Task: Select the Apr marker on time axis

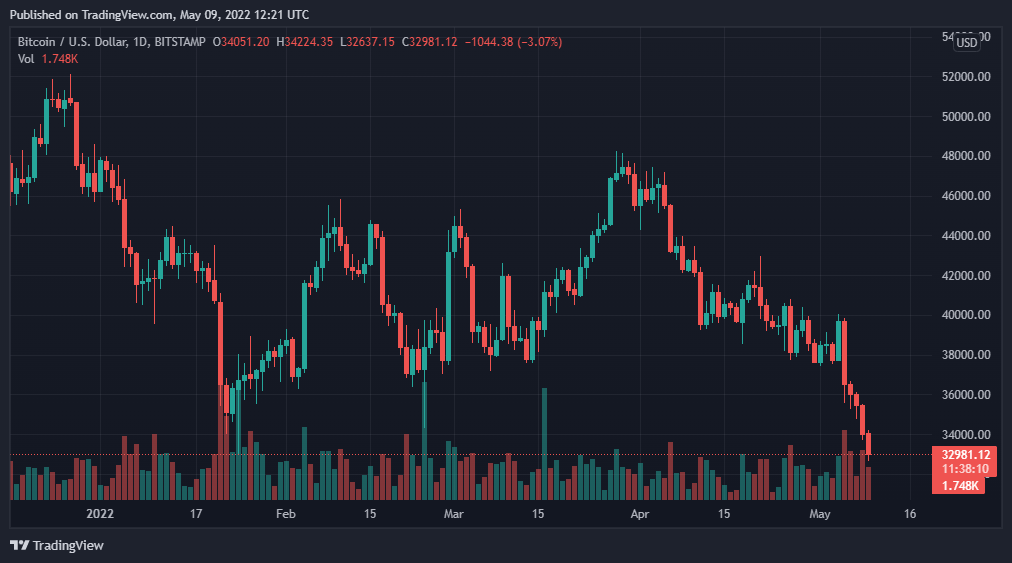Action: point(640,514)
